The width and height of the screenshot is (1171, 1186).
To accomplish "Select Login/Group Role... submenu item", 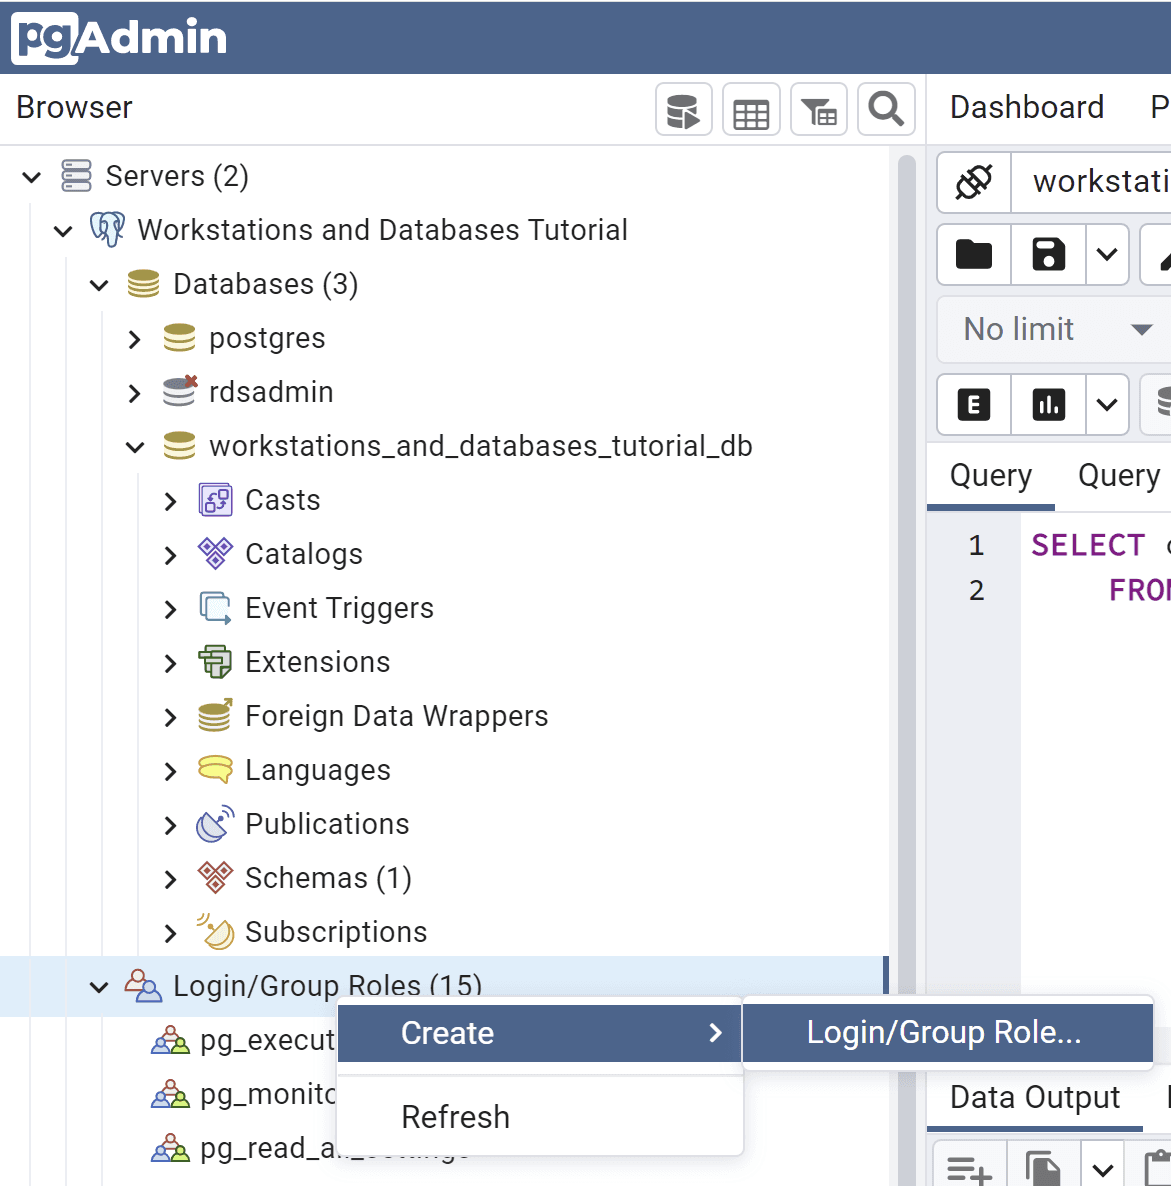I will pos(946,1033).
